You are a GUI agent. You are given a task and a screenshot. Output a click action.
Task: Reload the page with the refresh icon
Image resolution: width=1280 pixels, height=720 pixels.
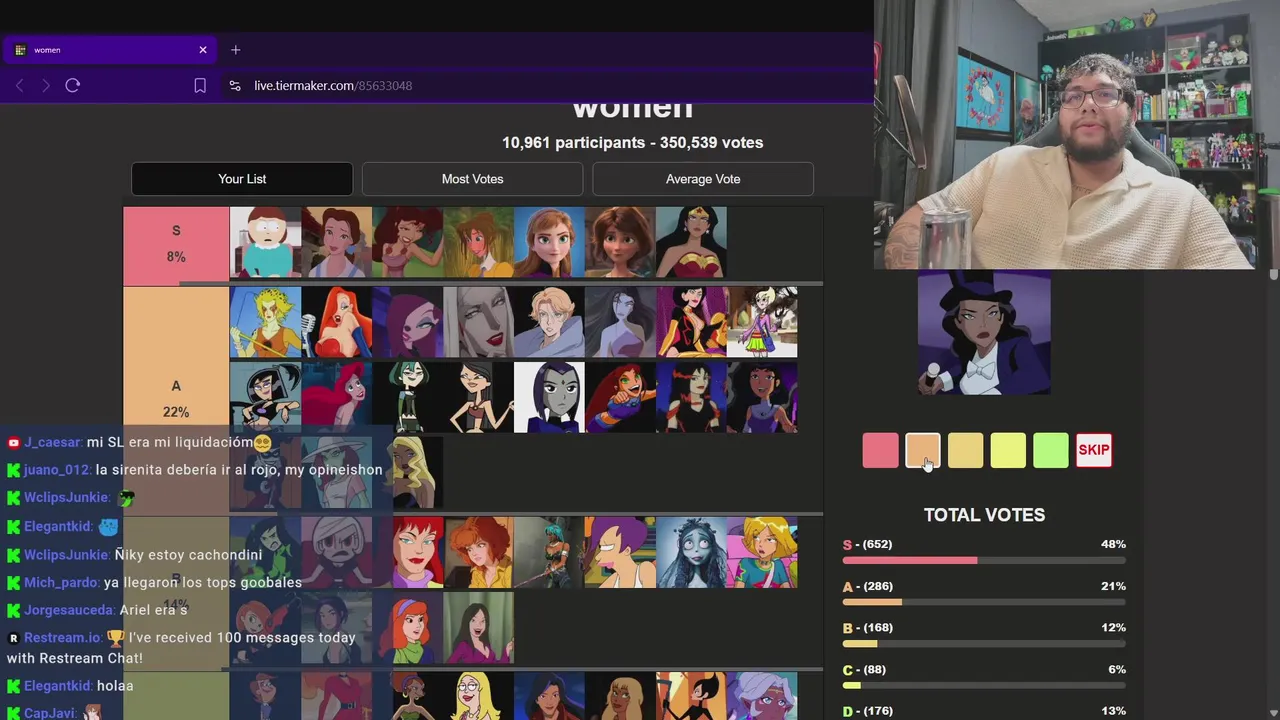pos(72,86)
